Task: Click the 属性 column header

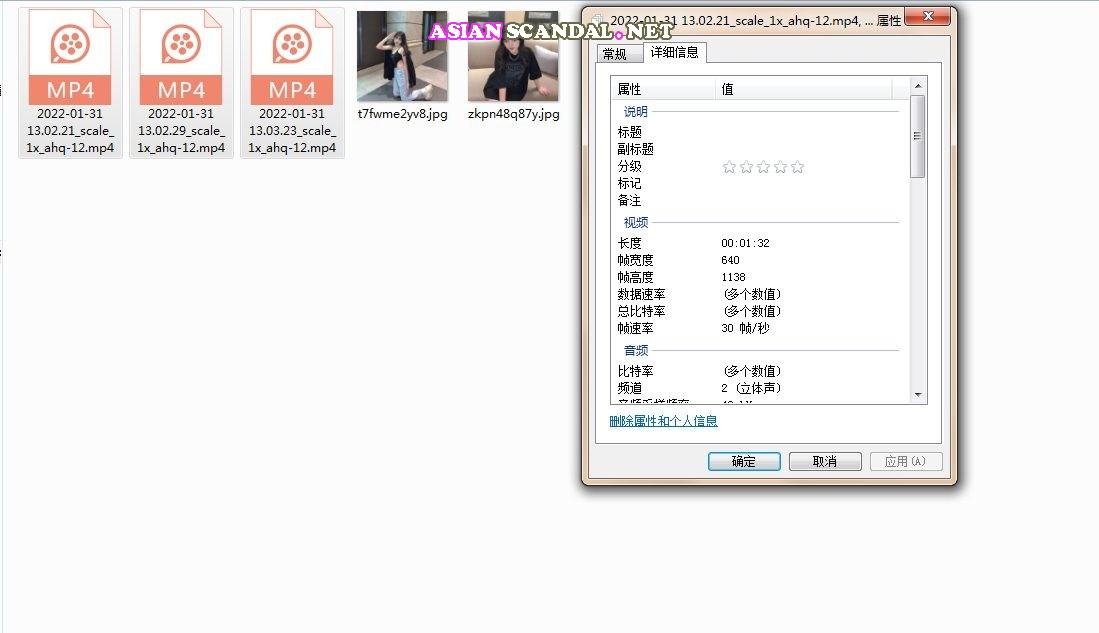Action: pyautogui.click(x=663, y=89)
